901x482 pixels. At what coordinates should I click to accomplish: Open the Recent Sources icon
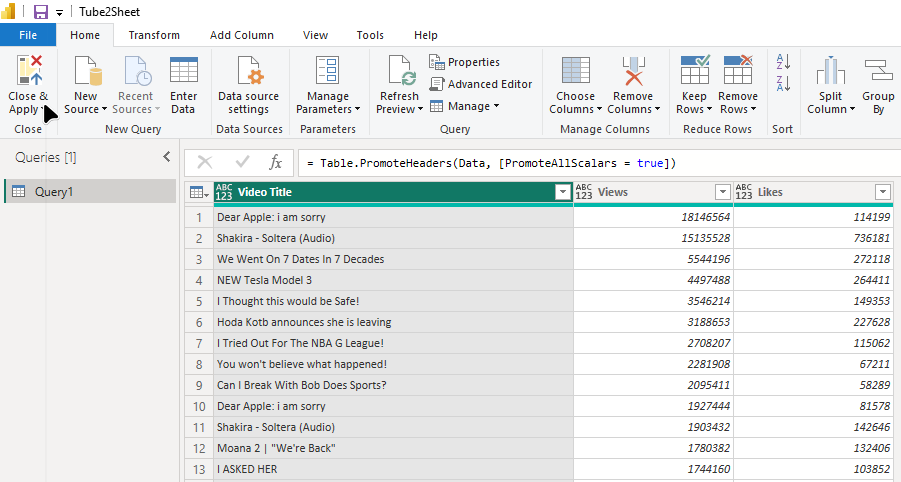point(138,70)
